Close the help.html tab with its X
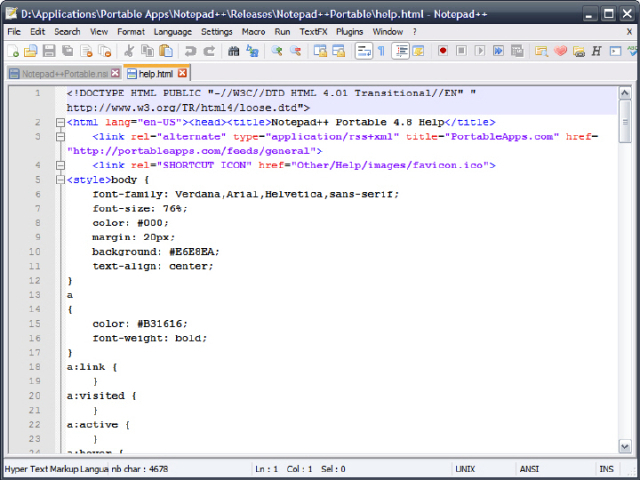The width and height of the screenshot is (640, 480). point(182,73)
